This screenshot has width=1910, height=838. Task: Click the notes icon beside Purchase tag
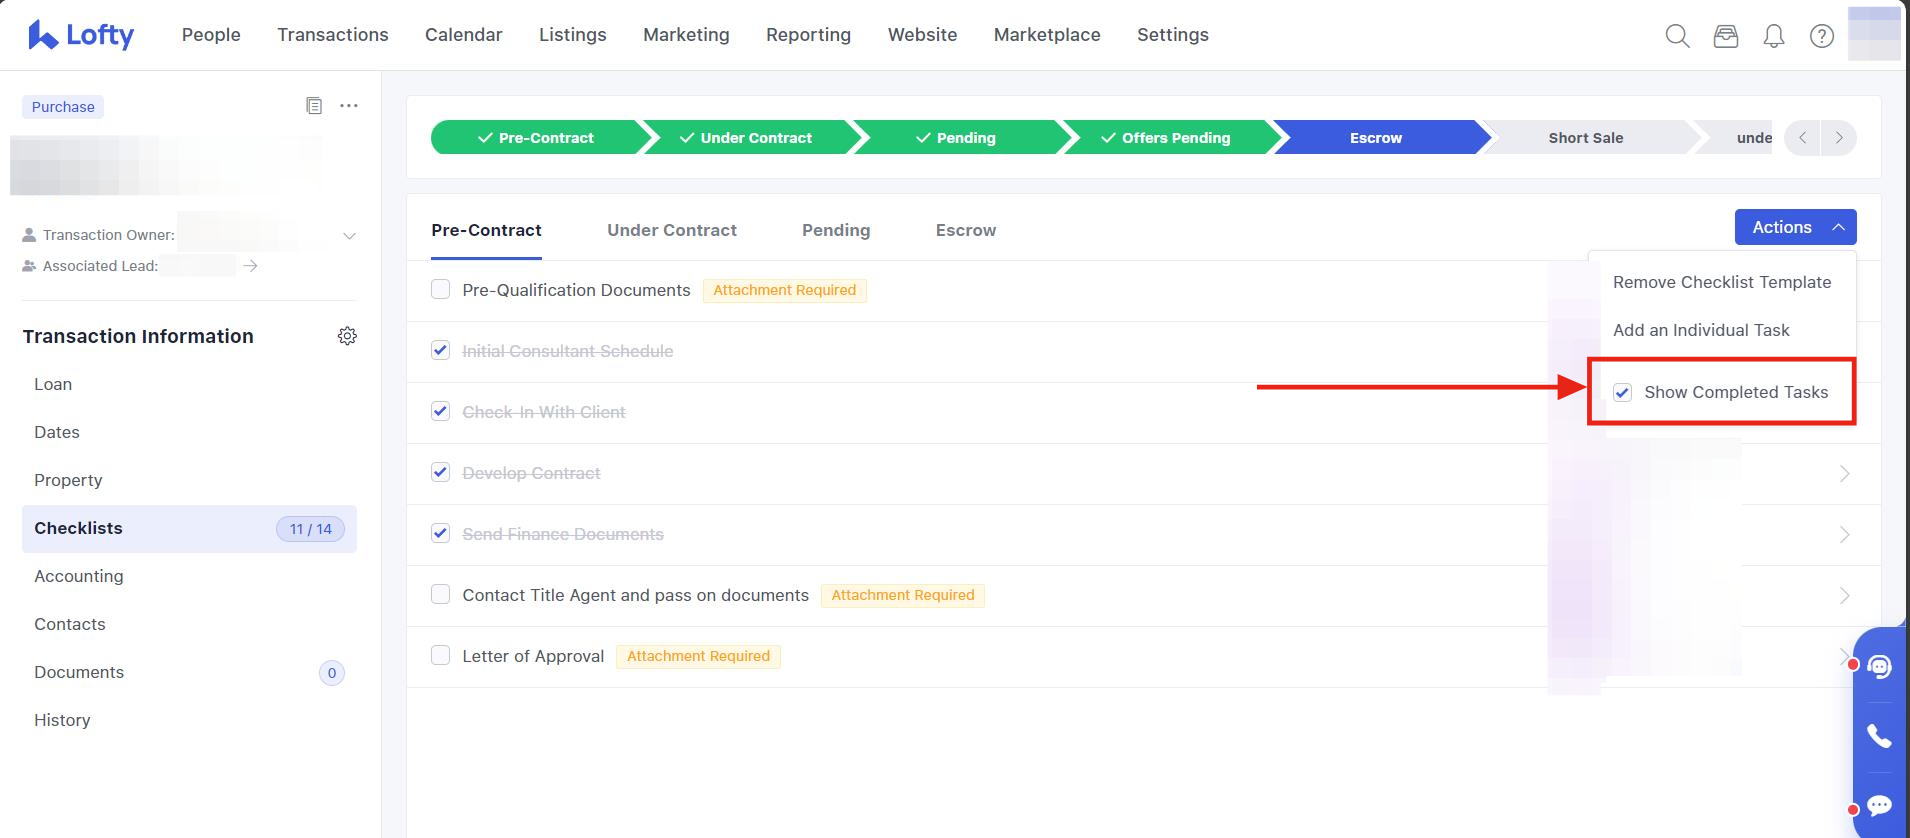(x=314, y=106)
